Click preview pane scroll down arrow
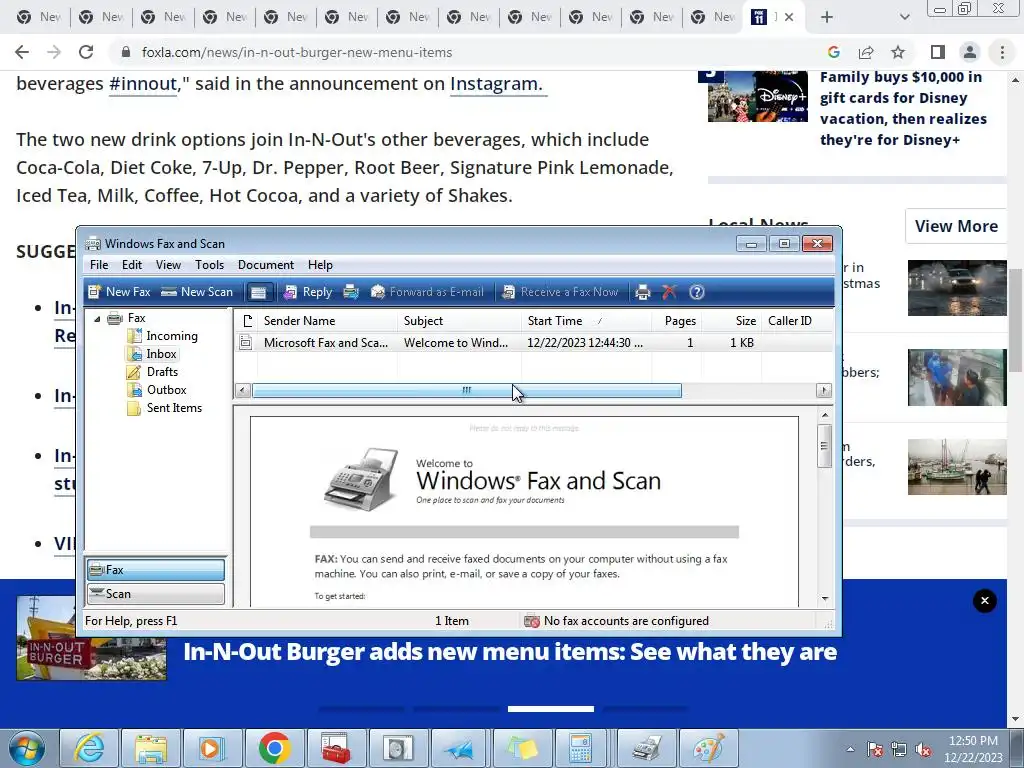1024x768 pixels. pyautogui.click(x=825, y=598)
